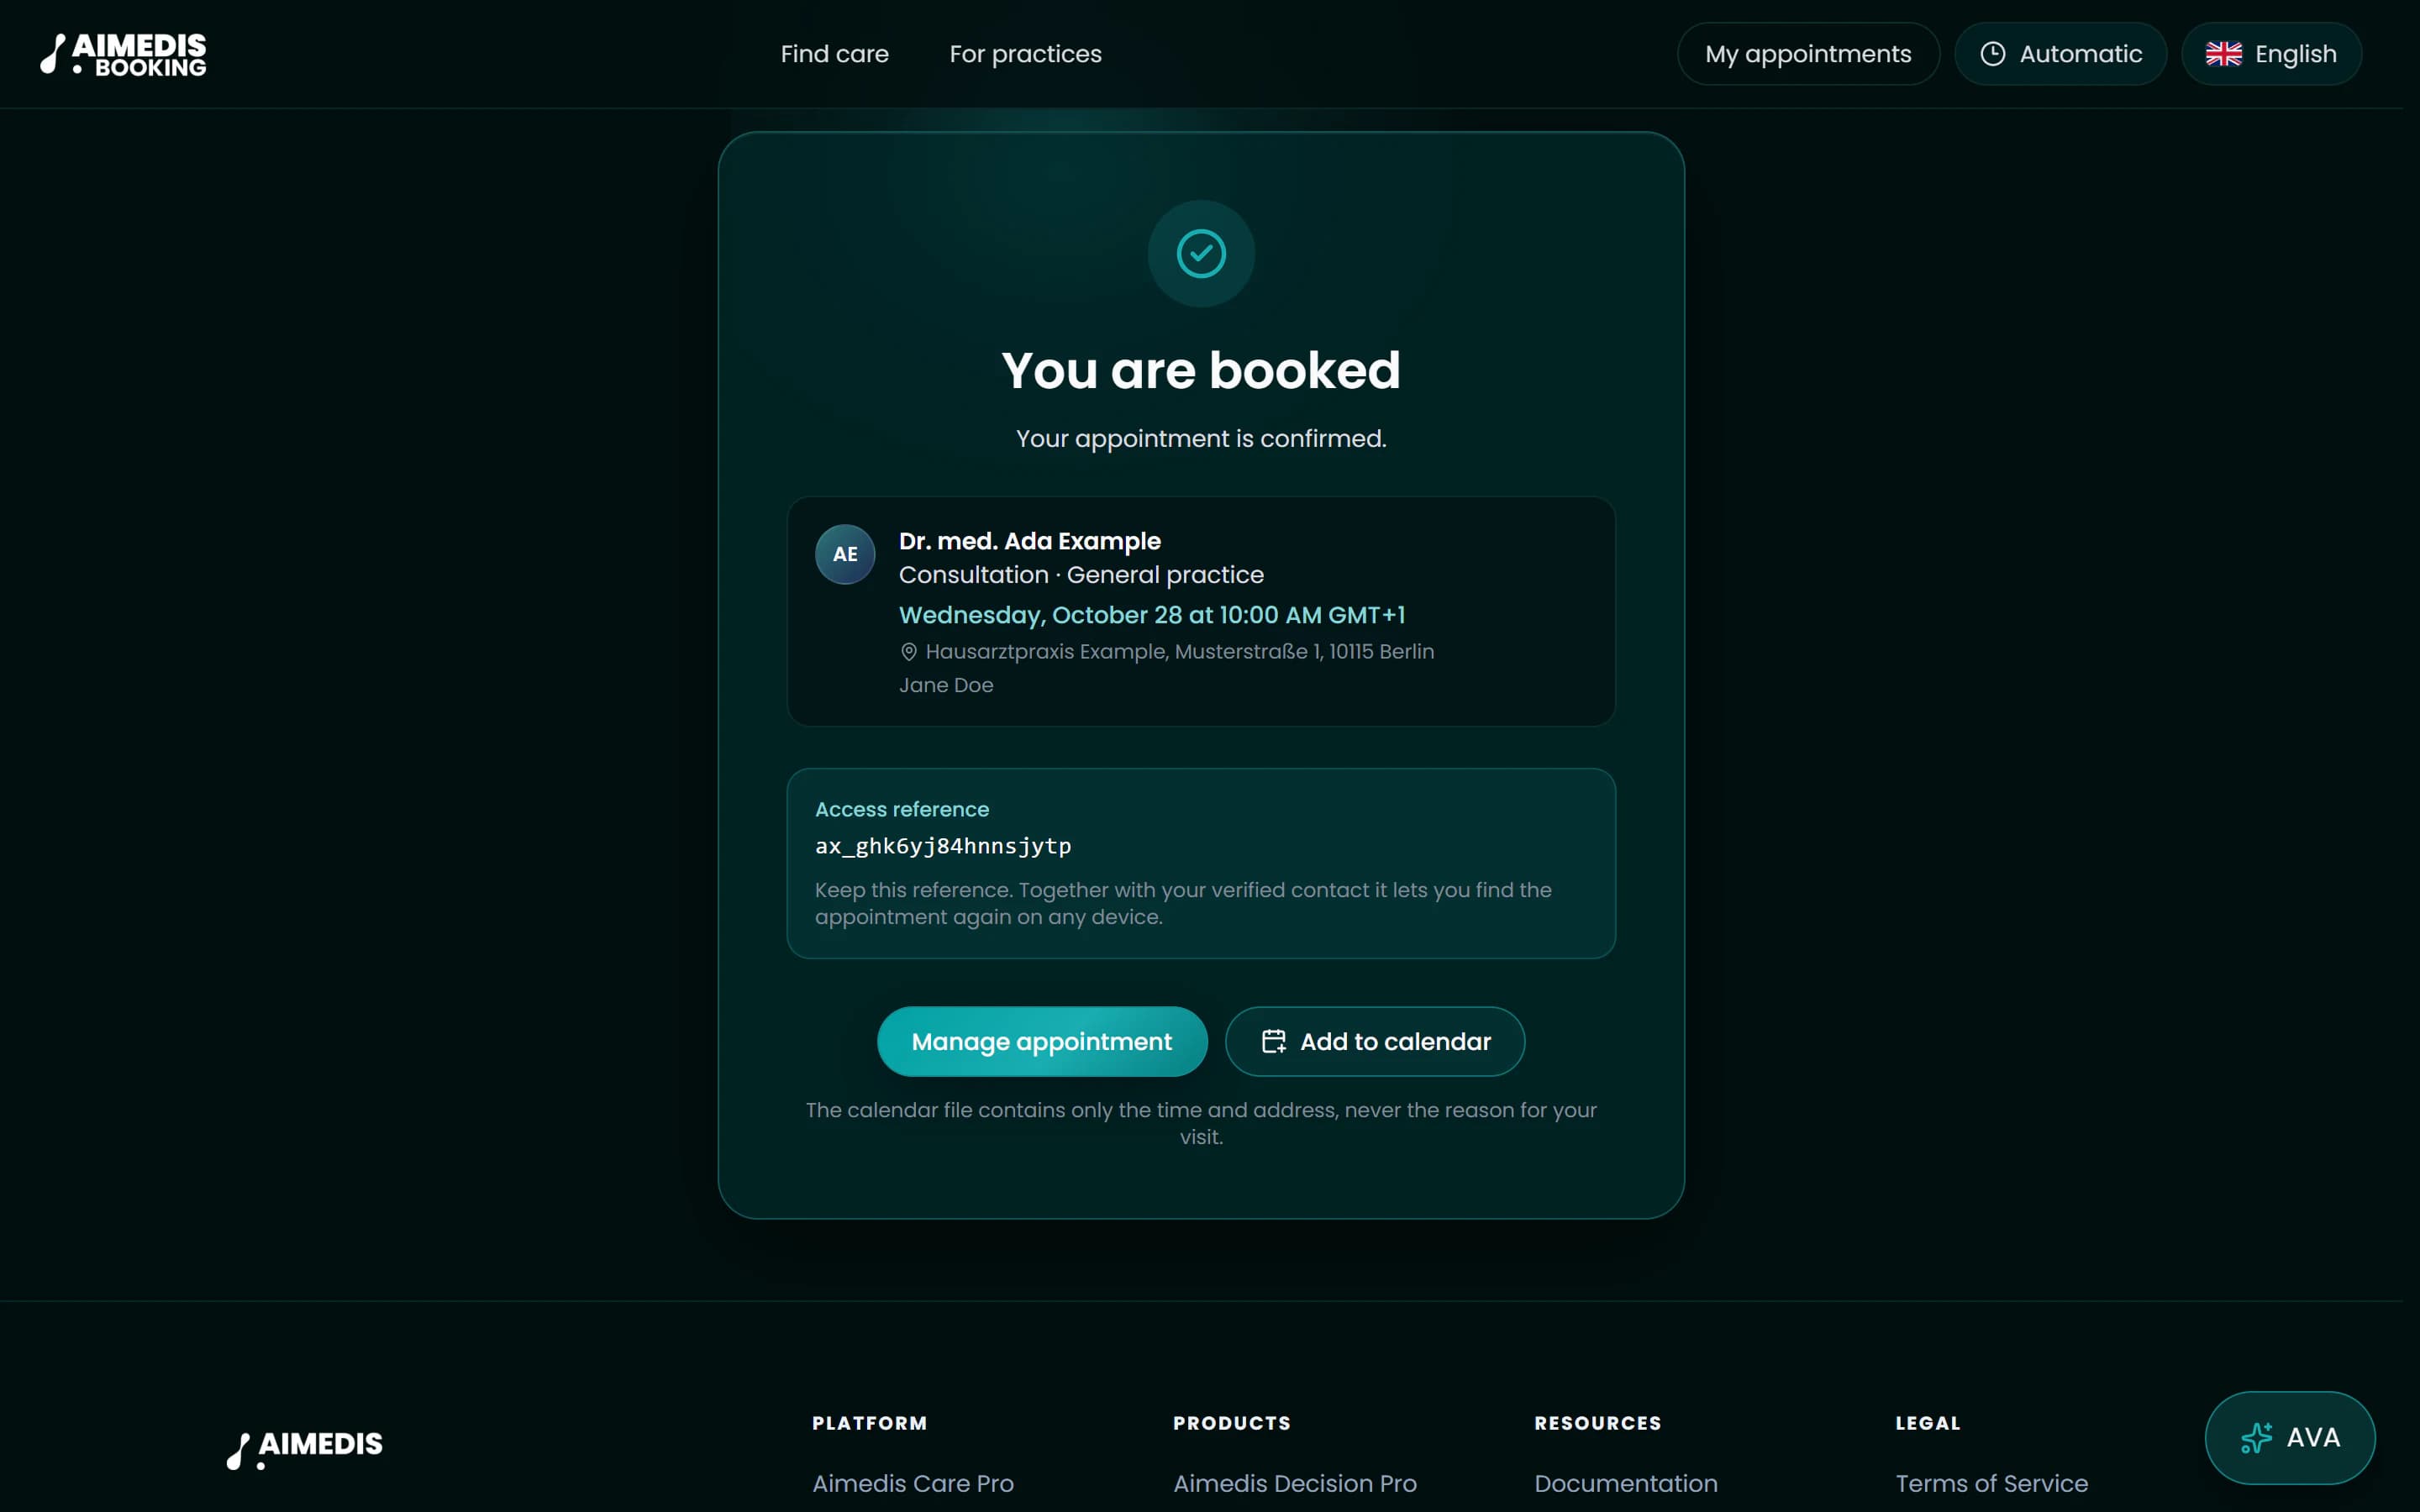Screen dimensions: 2420x1512
Task: Click the clock icon on Automatic button
Action: point(1992,54)
